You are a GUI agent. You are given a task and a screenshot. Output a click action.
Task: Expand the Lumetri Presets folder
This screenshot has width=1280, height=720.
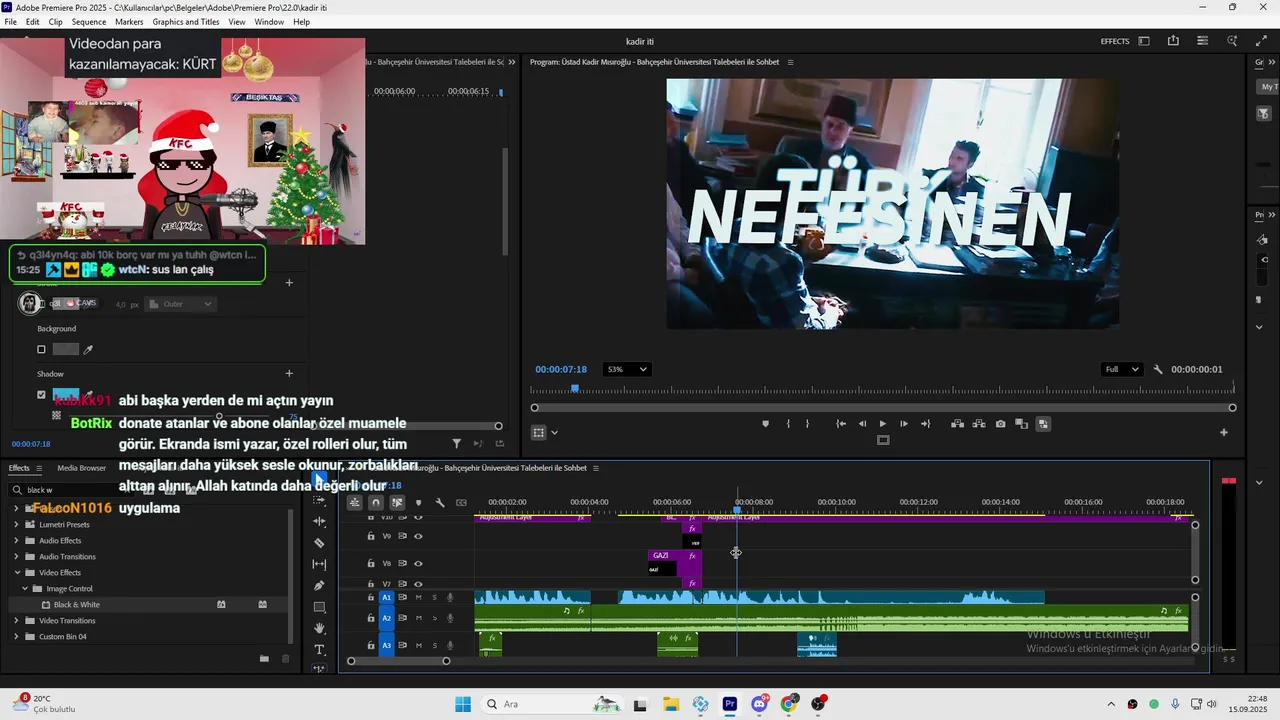tap(16, 524)
